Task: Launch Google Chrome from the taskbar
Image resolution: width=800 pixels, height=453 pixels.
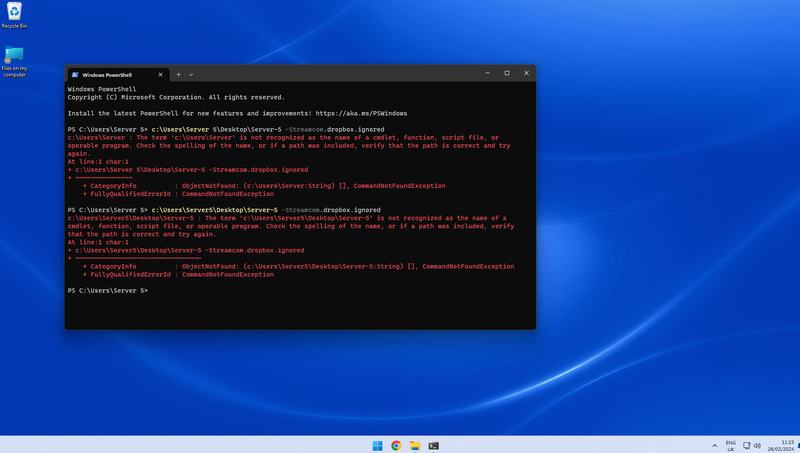Action: [396, 445]
